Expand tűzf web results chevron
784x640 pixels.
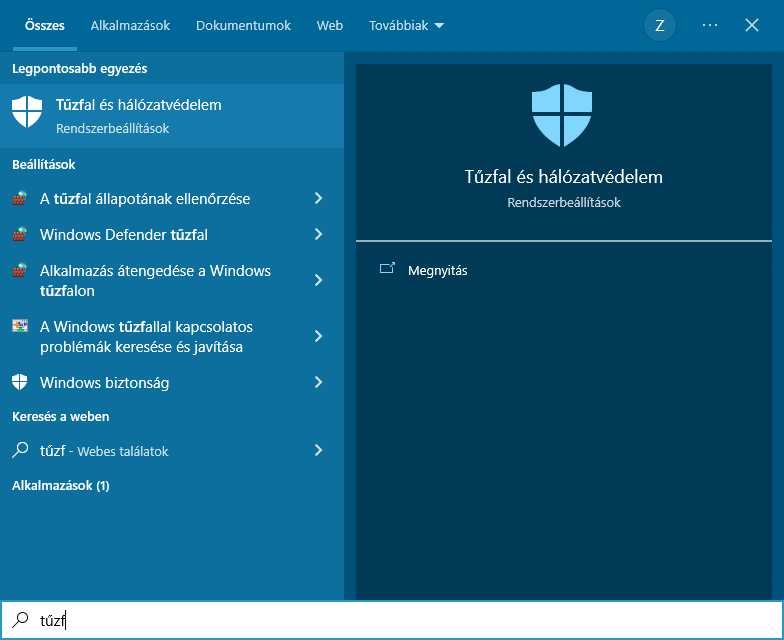(x=318, y=450)
